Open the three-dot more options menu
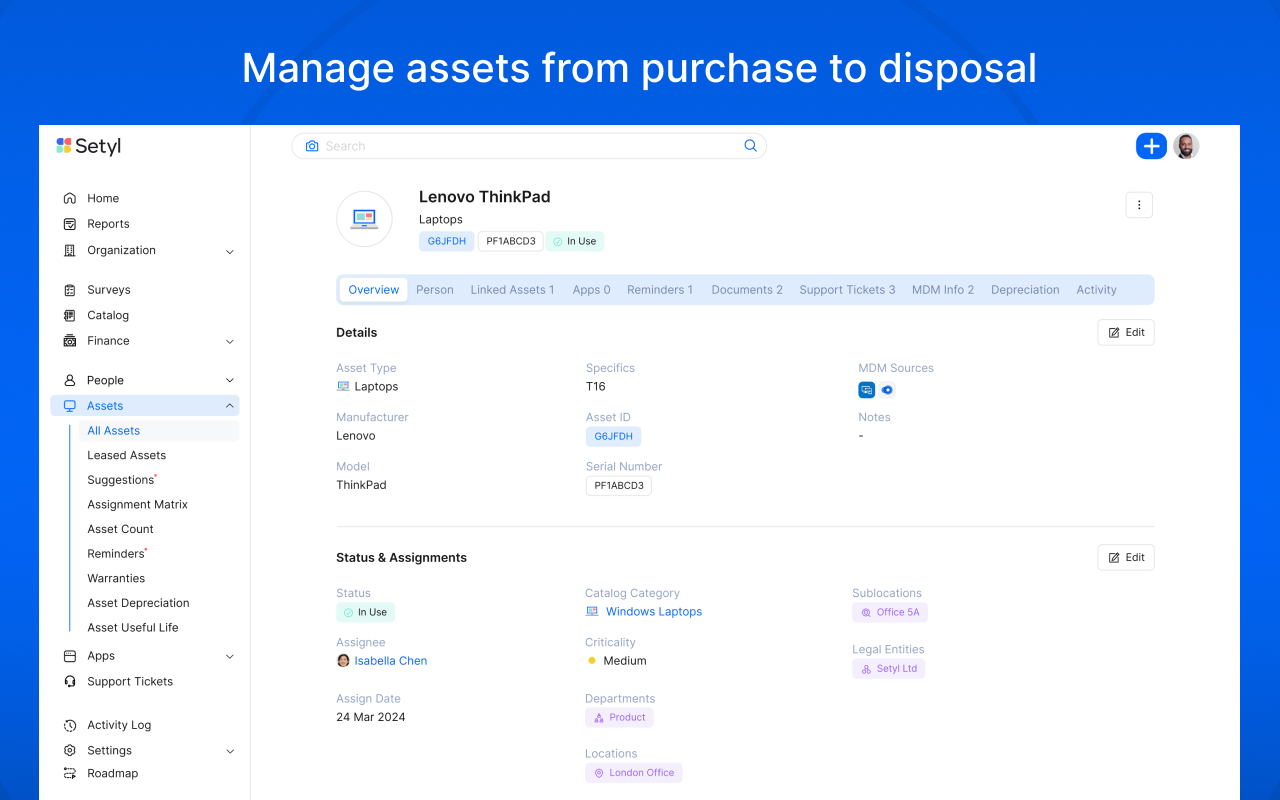1280x800 pixels. (x=1139, y=205)
